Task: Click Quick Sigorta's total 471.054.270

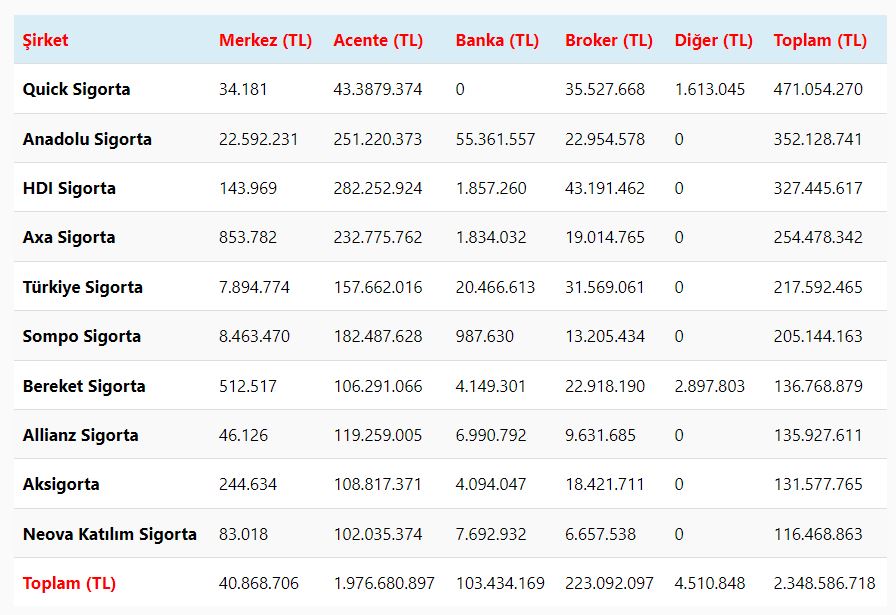Action: (x=818, y=89)
